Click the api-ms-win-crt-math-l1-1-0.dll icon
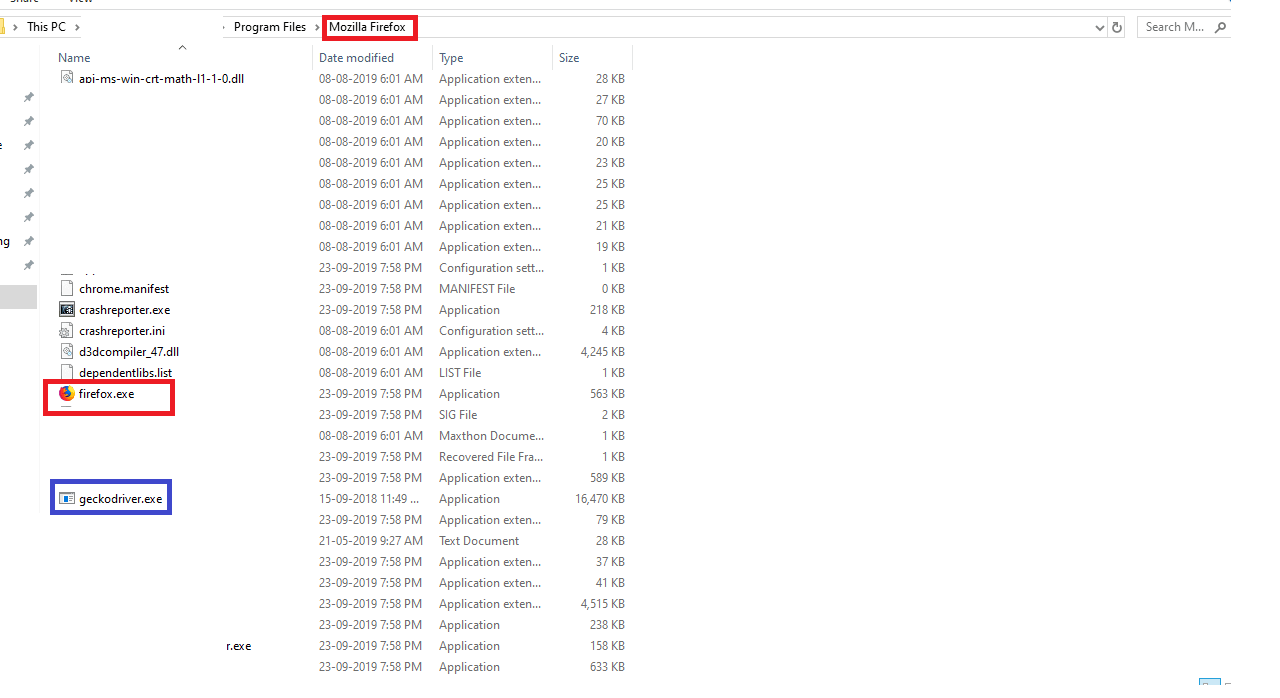This screenshot has height=698, width=1280. (66, 78)
